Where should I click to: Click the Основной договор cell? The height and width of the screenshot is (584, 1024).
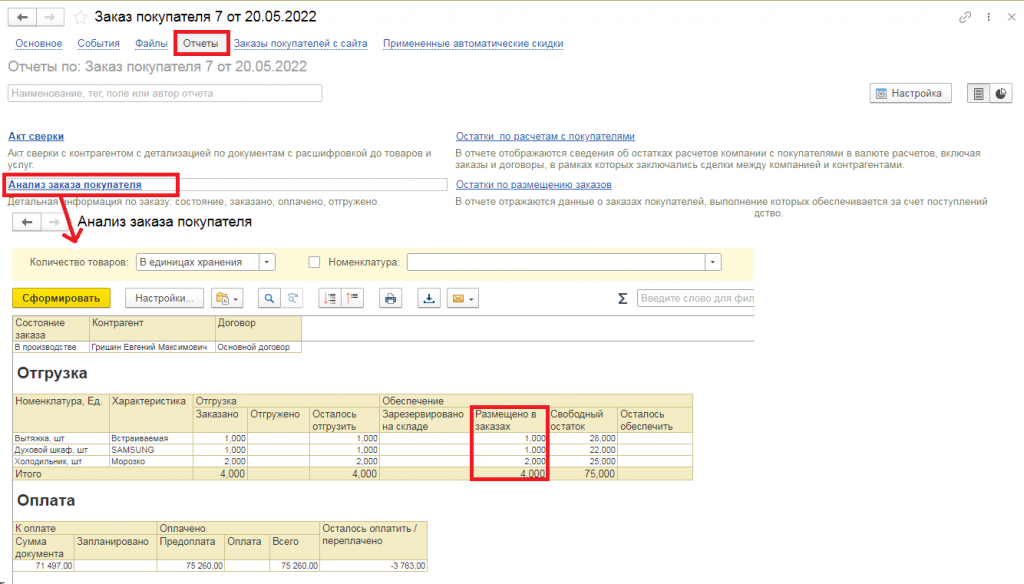click(x=258, y=347)
